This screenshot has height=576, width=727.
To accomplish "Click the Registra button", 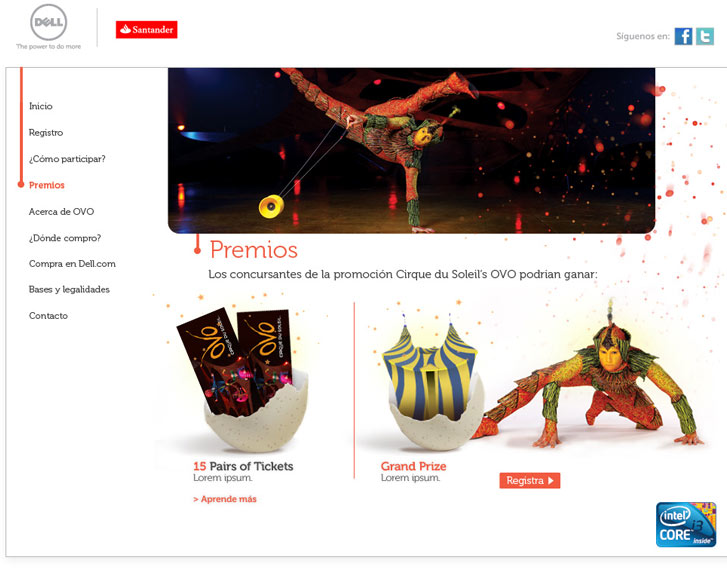I will click(529, 480).
